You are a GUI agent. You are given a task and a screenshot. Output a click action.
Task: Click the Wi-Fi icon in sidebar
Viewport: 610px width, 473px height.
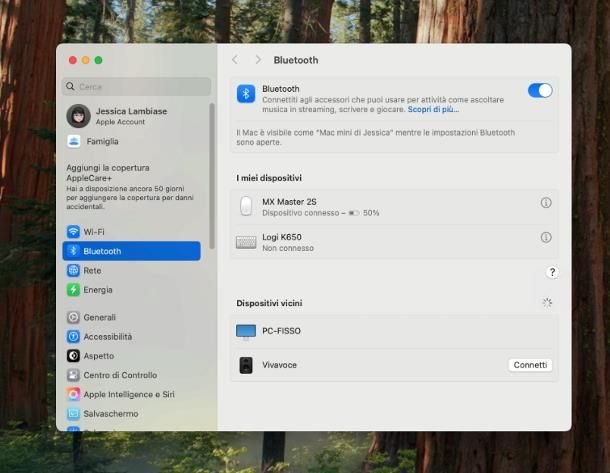pyautogui.click(x=73, y=231)
